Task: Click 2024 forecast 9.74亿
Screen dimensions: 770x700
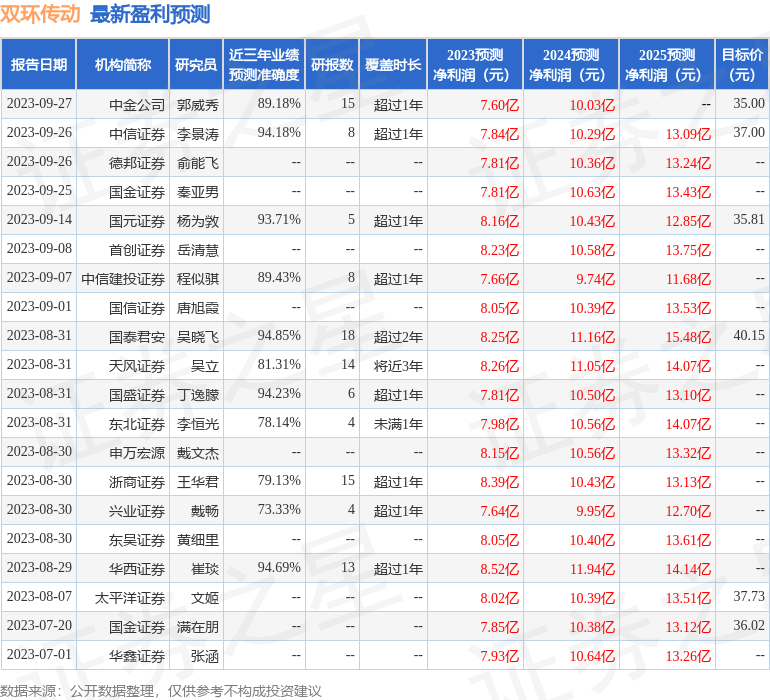Action: pos(595,279)
